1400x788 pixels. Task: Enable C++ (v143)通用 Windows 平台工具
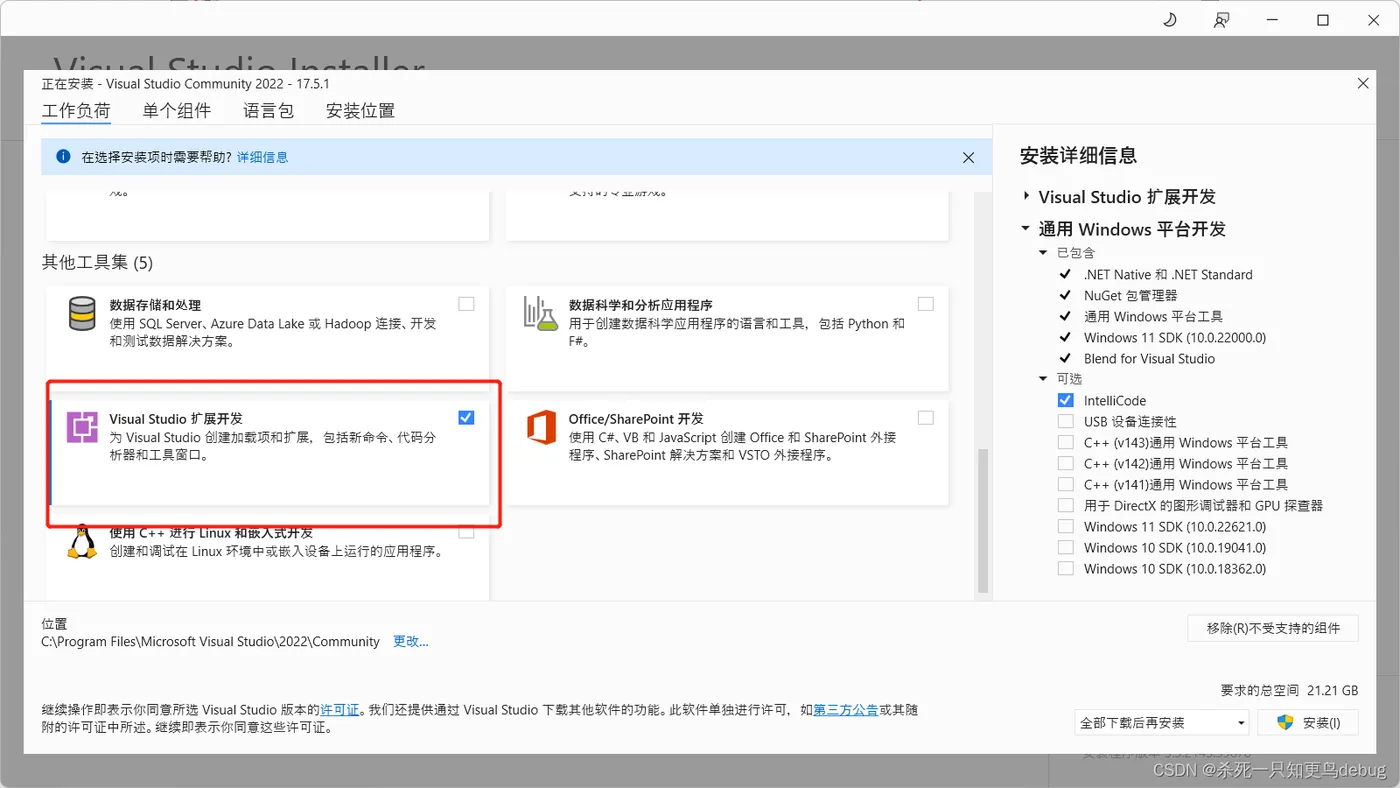[x=1066, y=442]
